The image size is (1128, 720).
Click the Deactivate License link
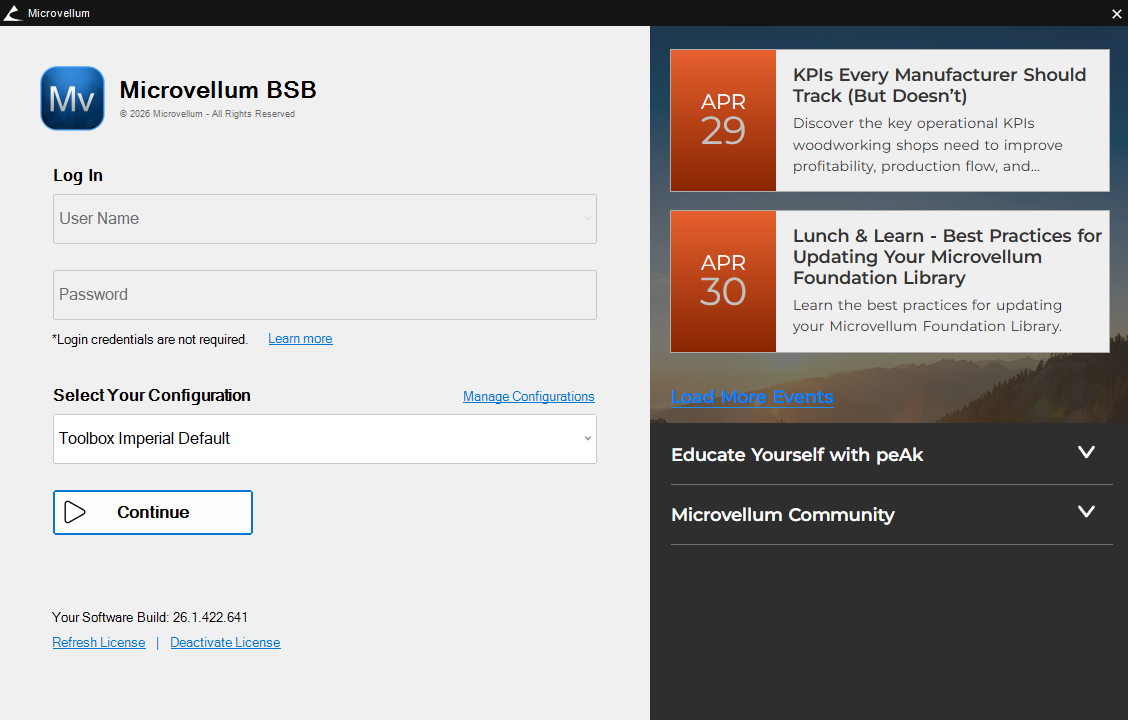coord(225,643)
